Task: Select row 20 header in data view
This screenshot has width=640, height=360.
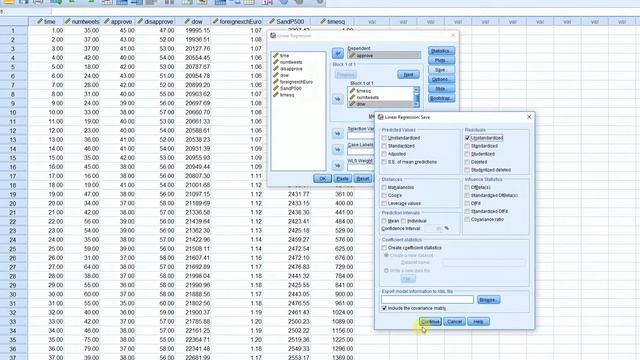Action: (x=13, y=203)
